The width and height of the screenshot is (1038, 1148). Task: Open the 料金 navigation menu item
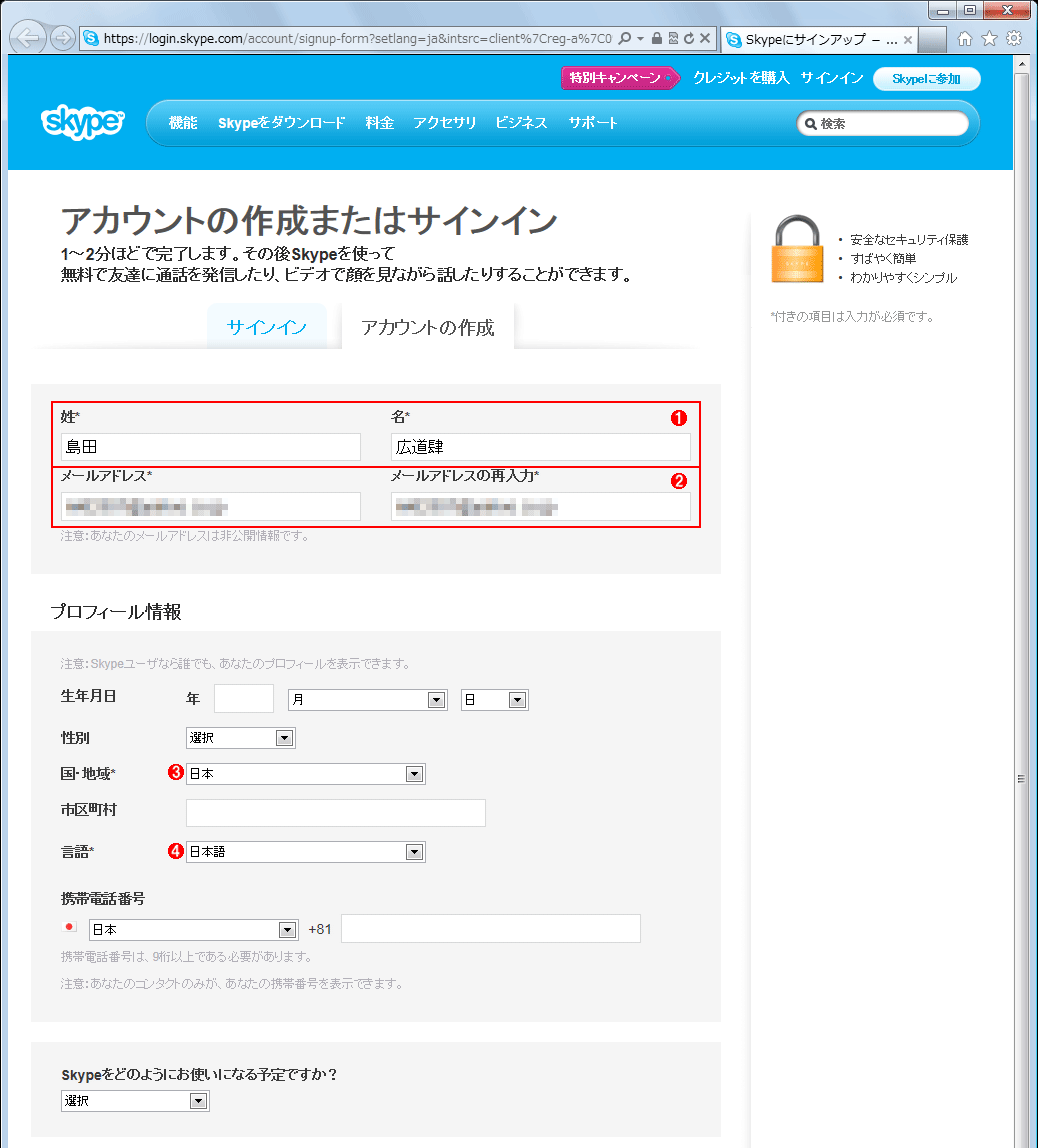(380, 123)
